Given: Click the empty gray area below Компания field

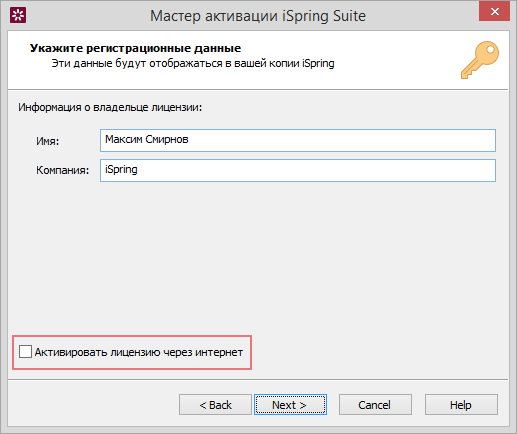Looking at the screenshot, I should coord(258,257).
